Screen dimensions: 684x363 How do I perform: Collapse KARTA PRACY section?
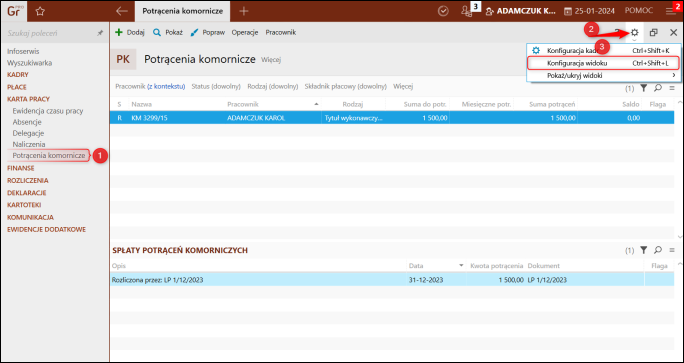[x=28, y=99]
